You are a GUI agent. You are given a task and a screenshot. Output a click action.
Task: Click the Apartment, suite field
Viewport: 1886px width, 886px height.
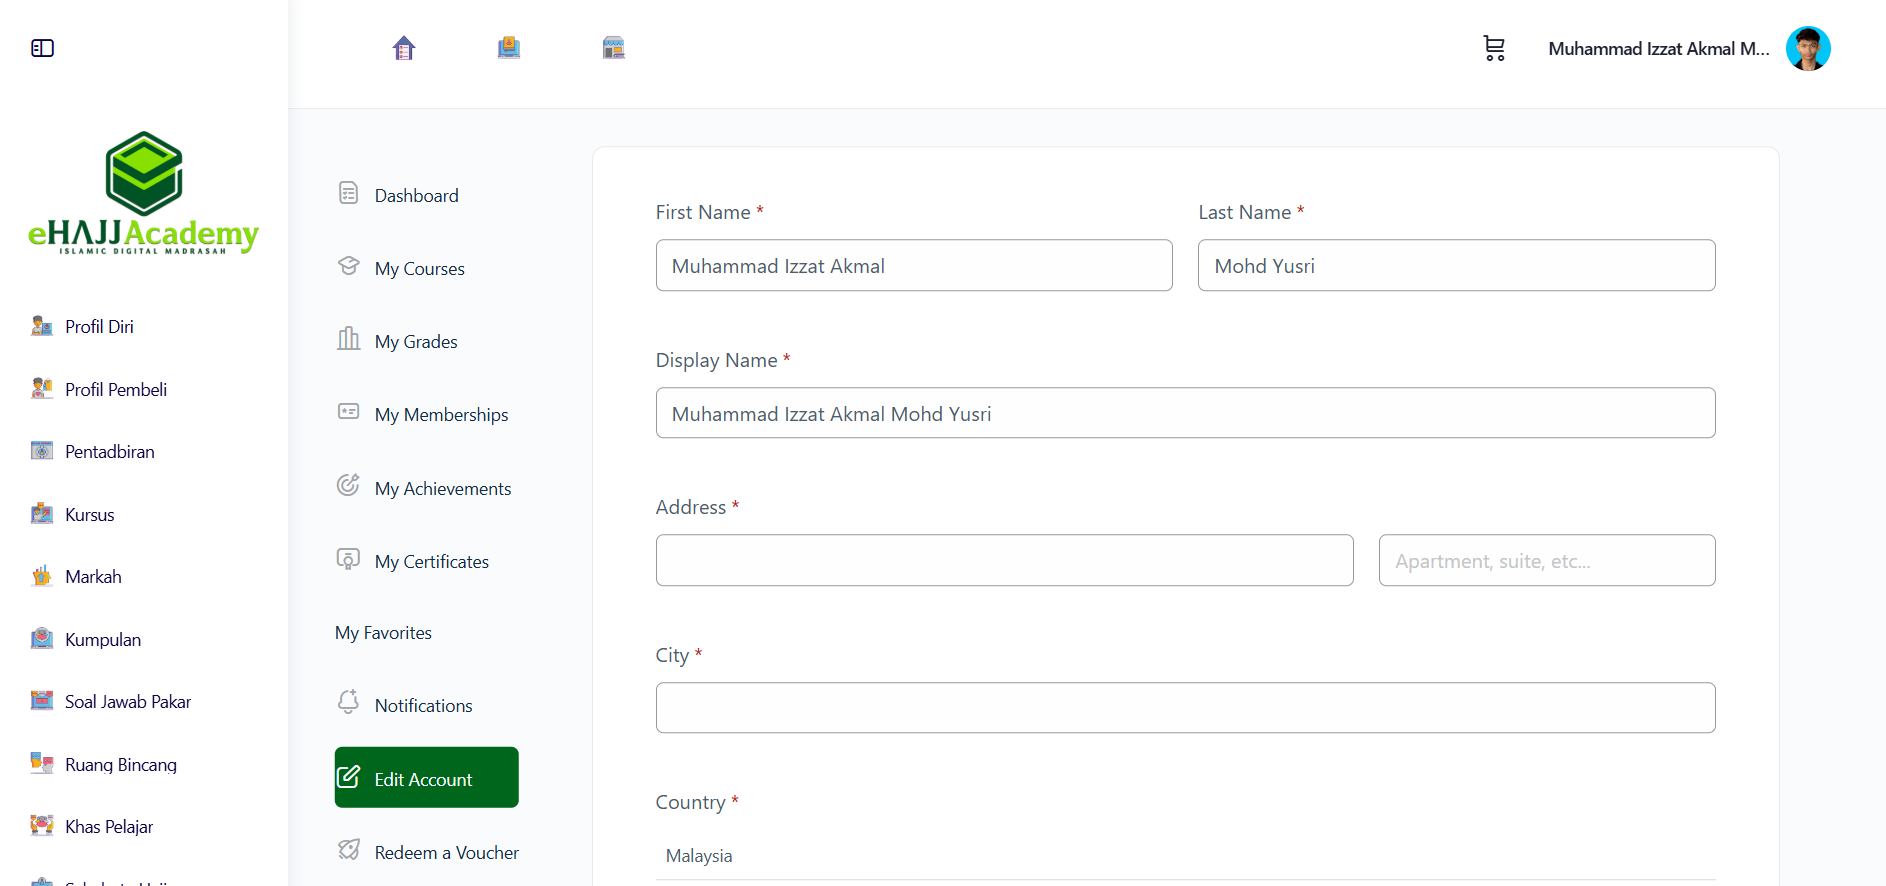[x=1547, y=560]
